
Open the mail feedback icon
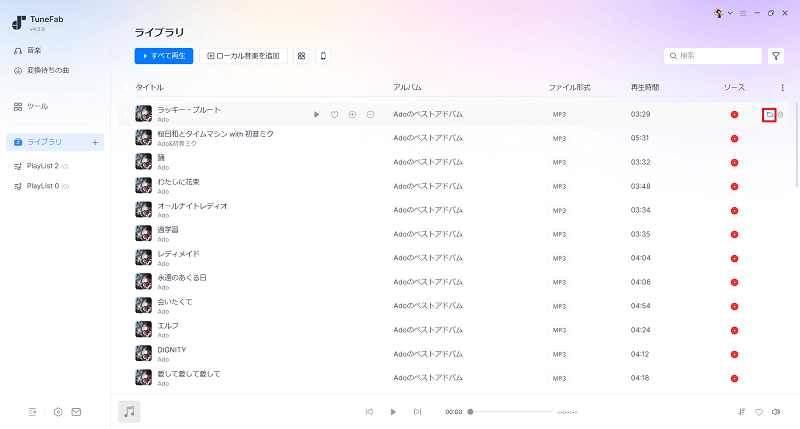click(76, 412)
